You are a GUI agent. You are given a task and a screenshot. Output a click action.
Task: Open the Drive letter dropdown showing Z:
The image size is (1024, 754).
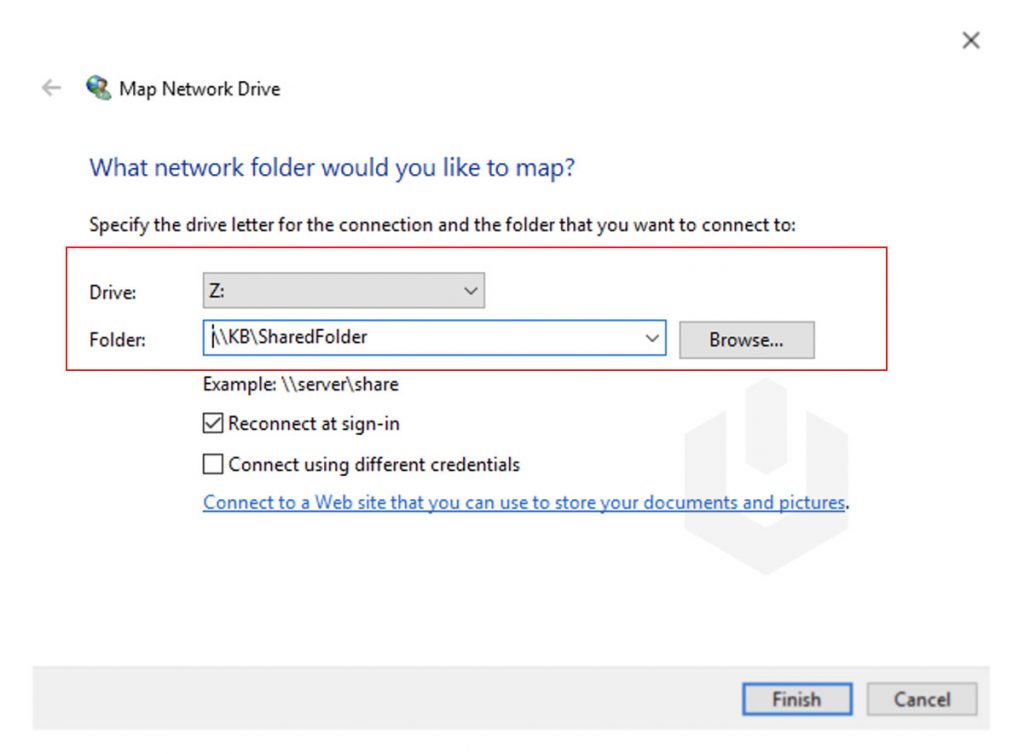[344, 291]
